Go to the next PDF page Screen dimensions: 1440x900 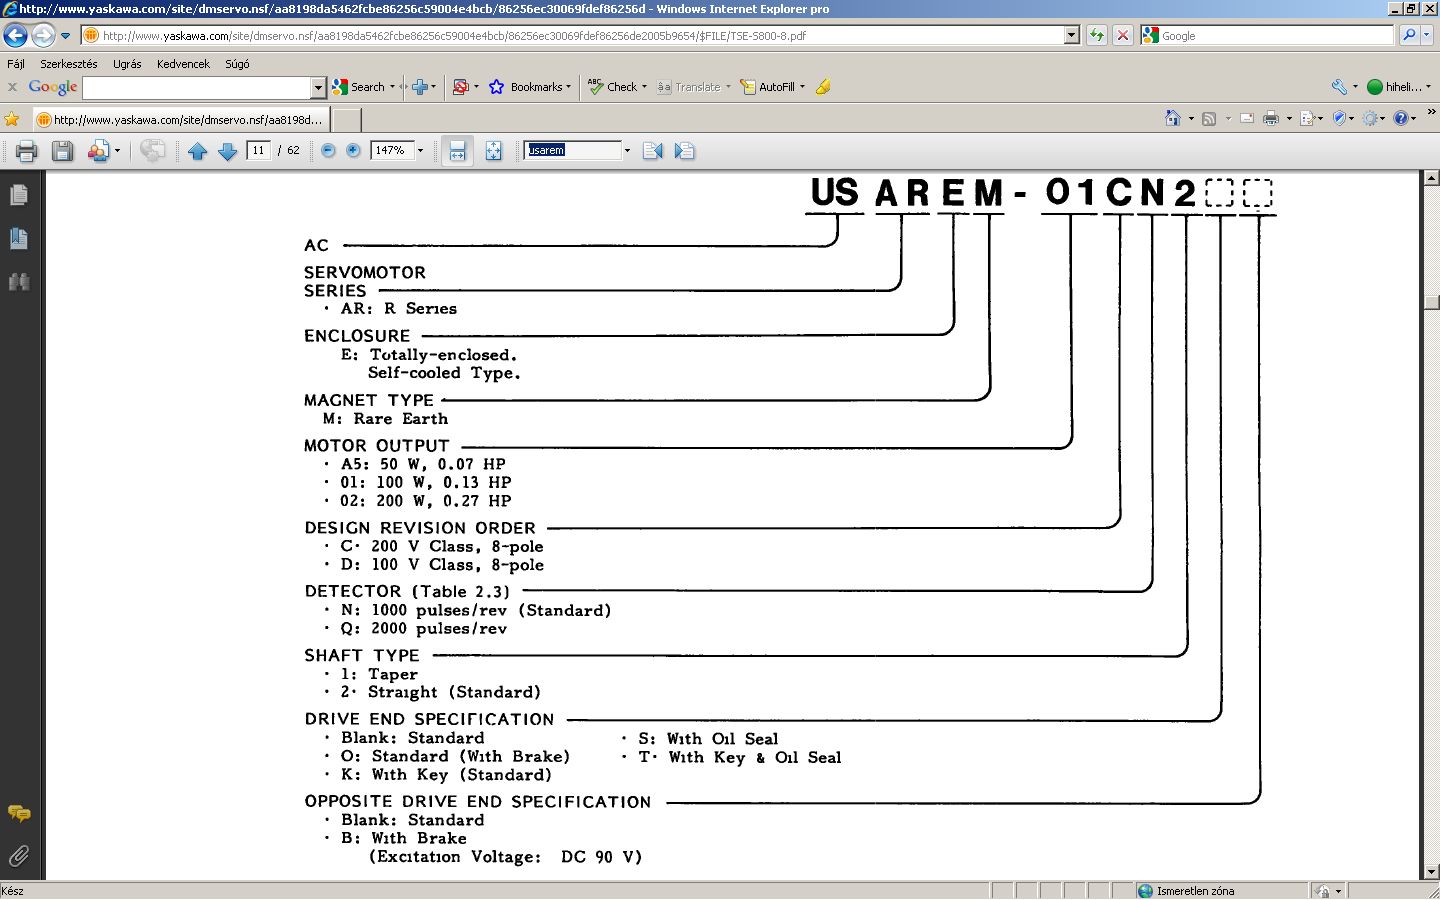click(x=227, y=151)
